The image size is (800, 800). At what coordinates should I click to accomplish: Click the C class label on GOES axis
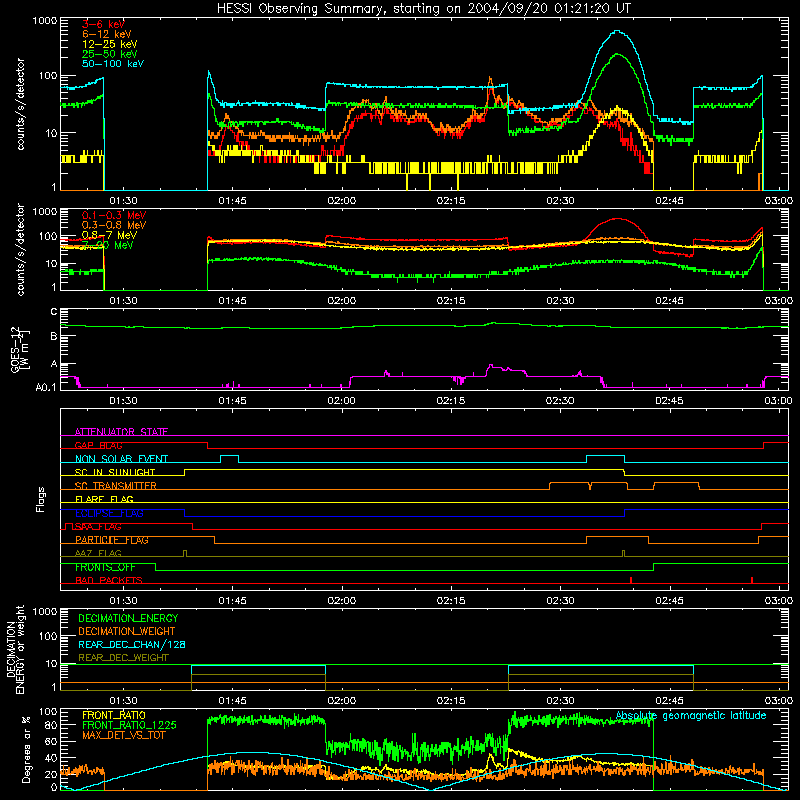coord(54,312)
